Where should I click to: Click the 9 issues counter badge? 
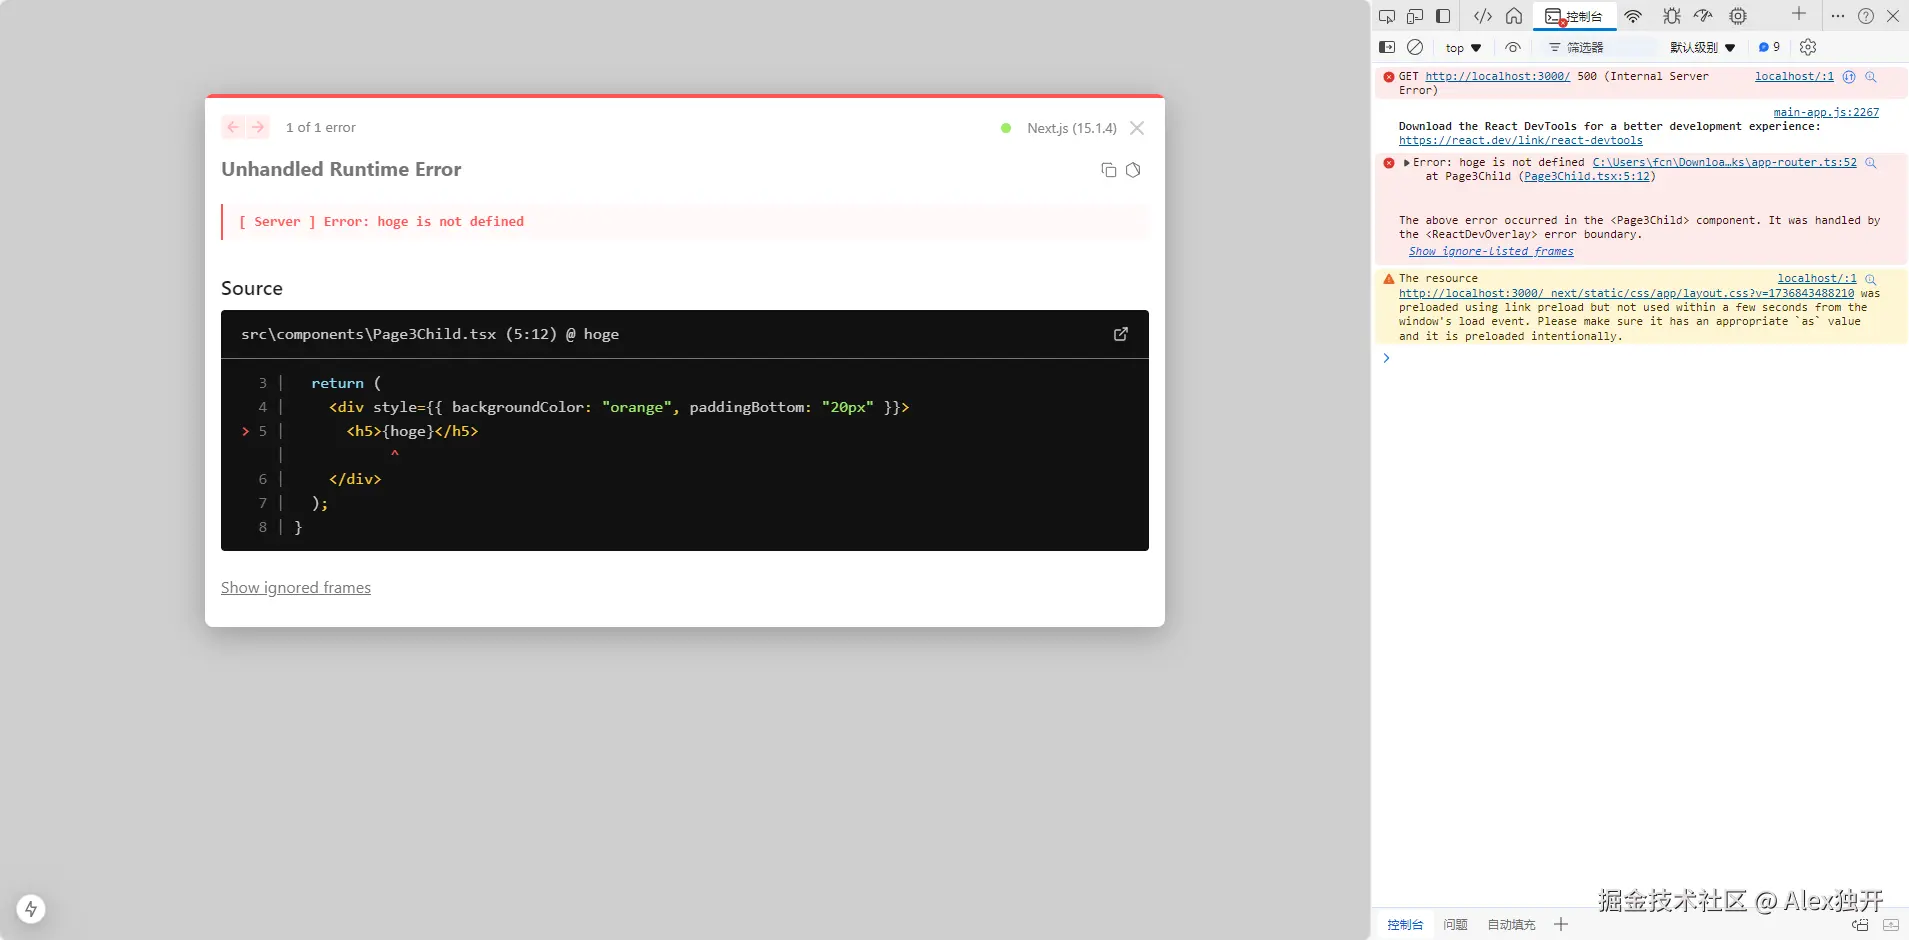[x=1769, y=47]
